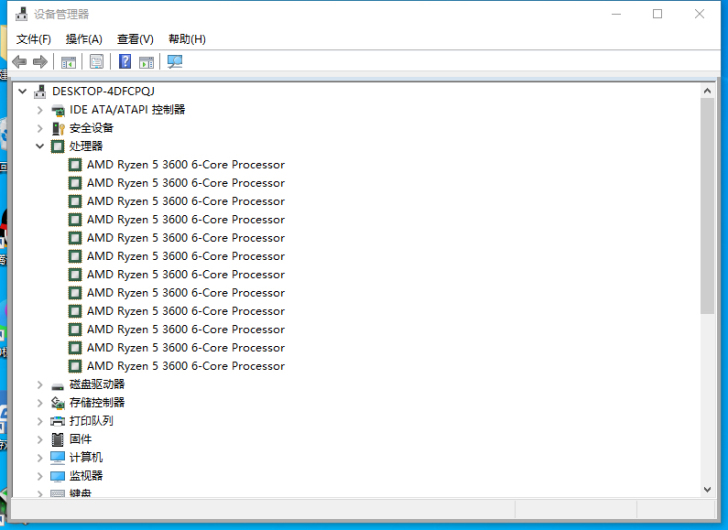Scan for hardware changes via monitor icon
Image resolution: width=728 pixels, height=530 pixels.
point(175,62)
